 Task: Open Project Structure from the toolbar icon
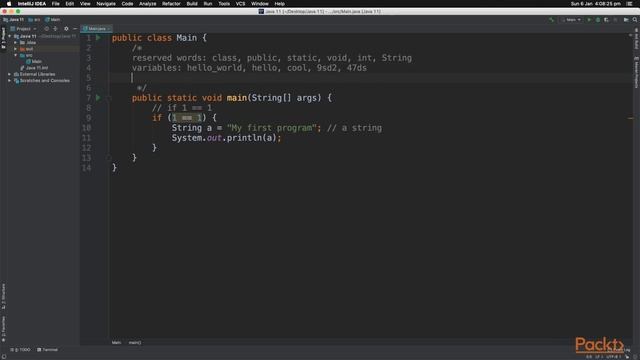626,20
